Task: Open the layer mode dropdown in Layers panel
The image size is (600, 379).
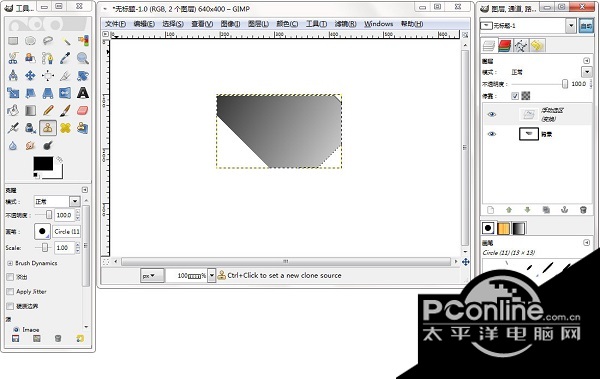Action: click(587, 72)
